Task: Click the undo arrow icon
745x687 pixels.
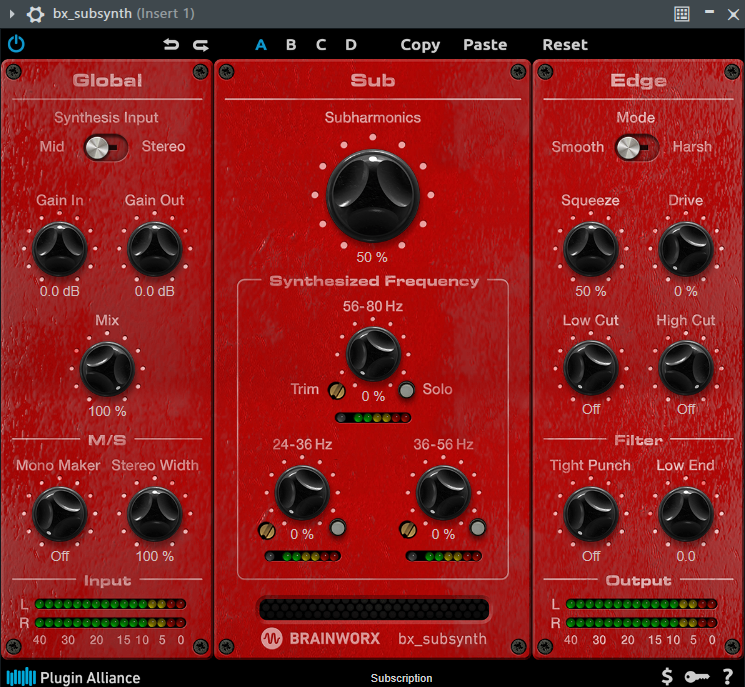Action: click(x=171, y=45)
